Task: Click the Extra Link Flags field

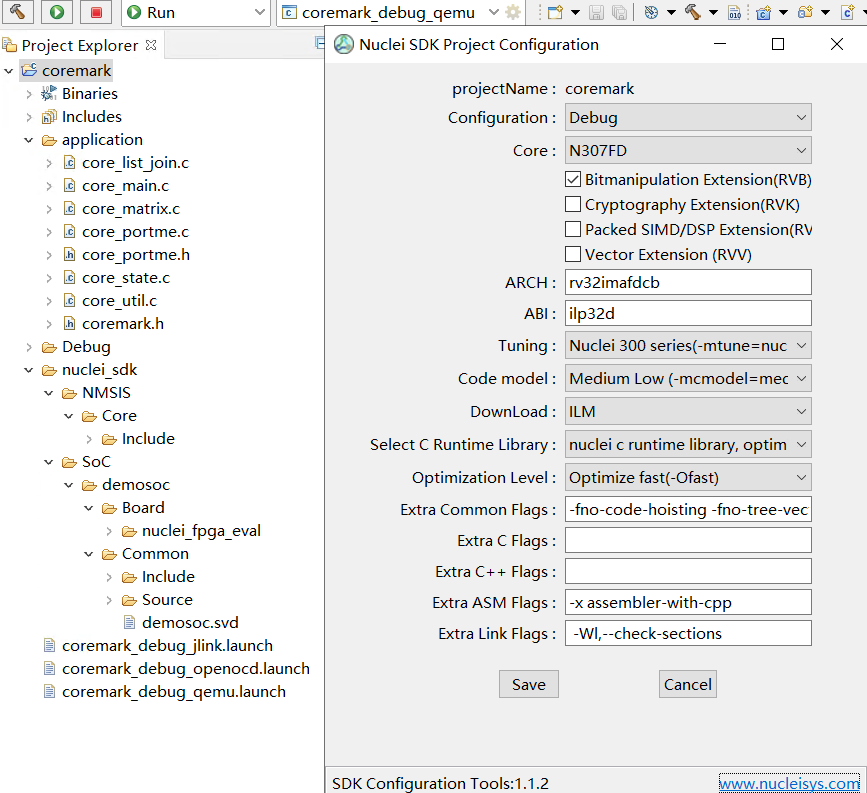Action: (x=688, y=633)
